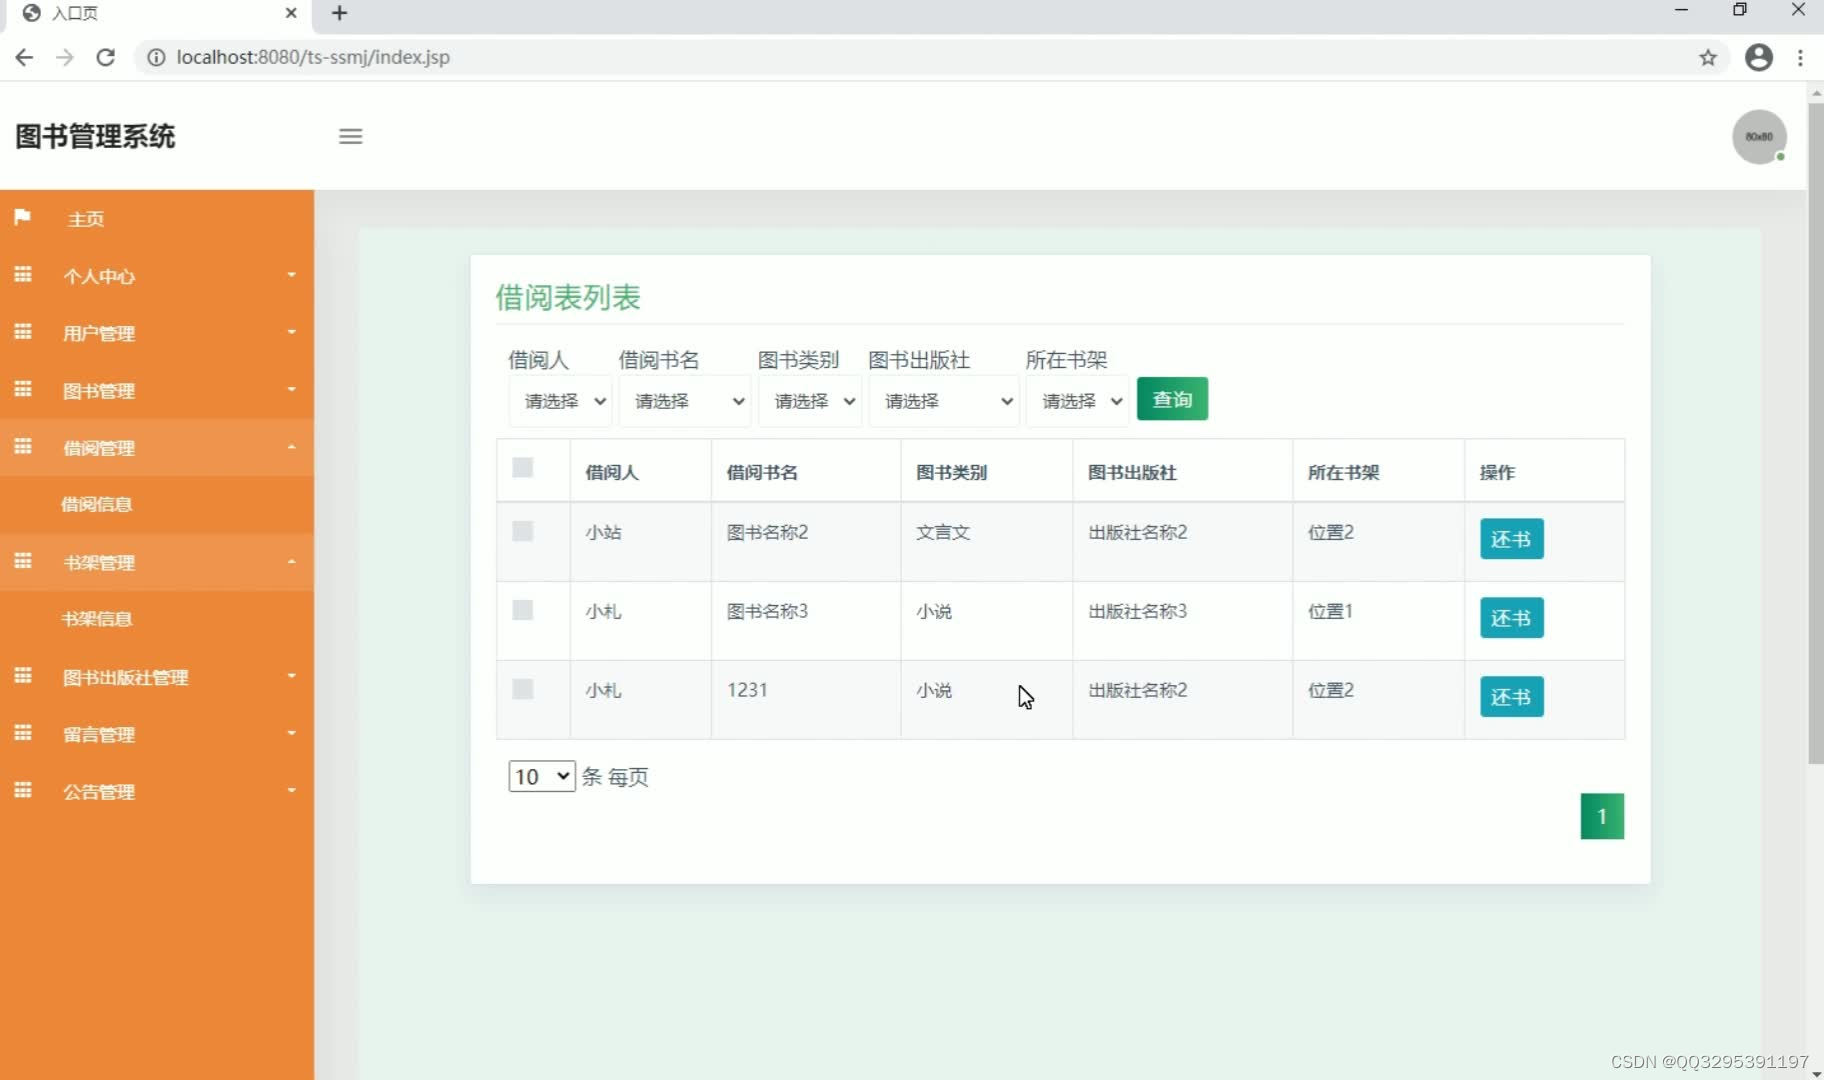Collapse 借阅管理 menu arrow
Screen dimensions: 1824x1080
[x=291, y=447]
